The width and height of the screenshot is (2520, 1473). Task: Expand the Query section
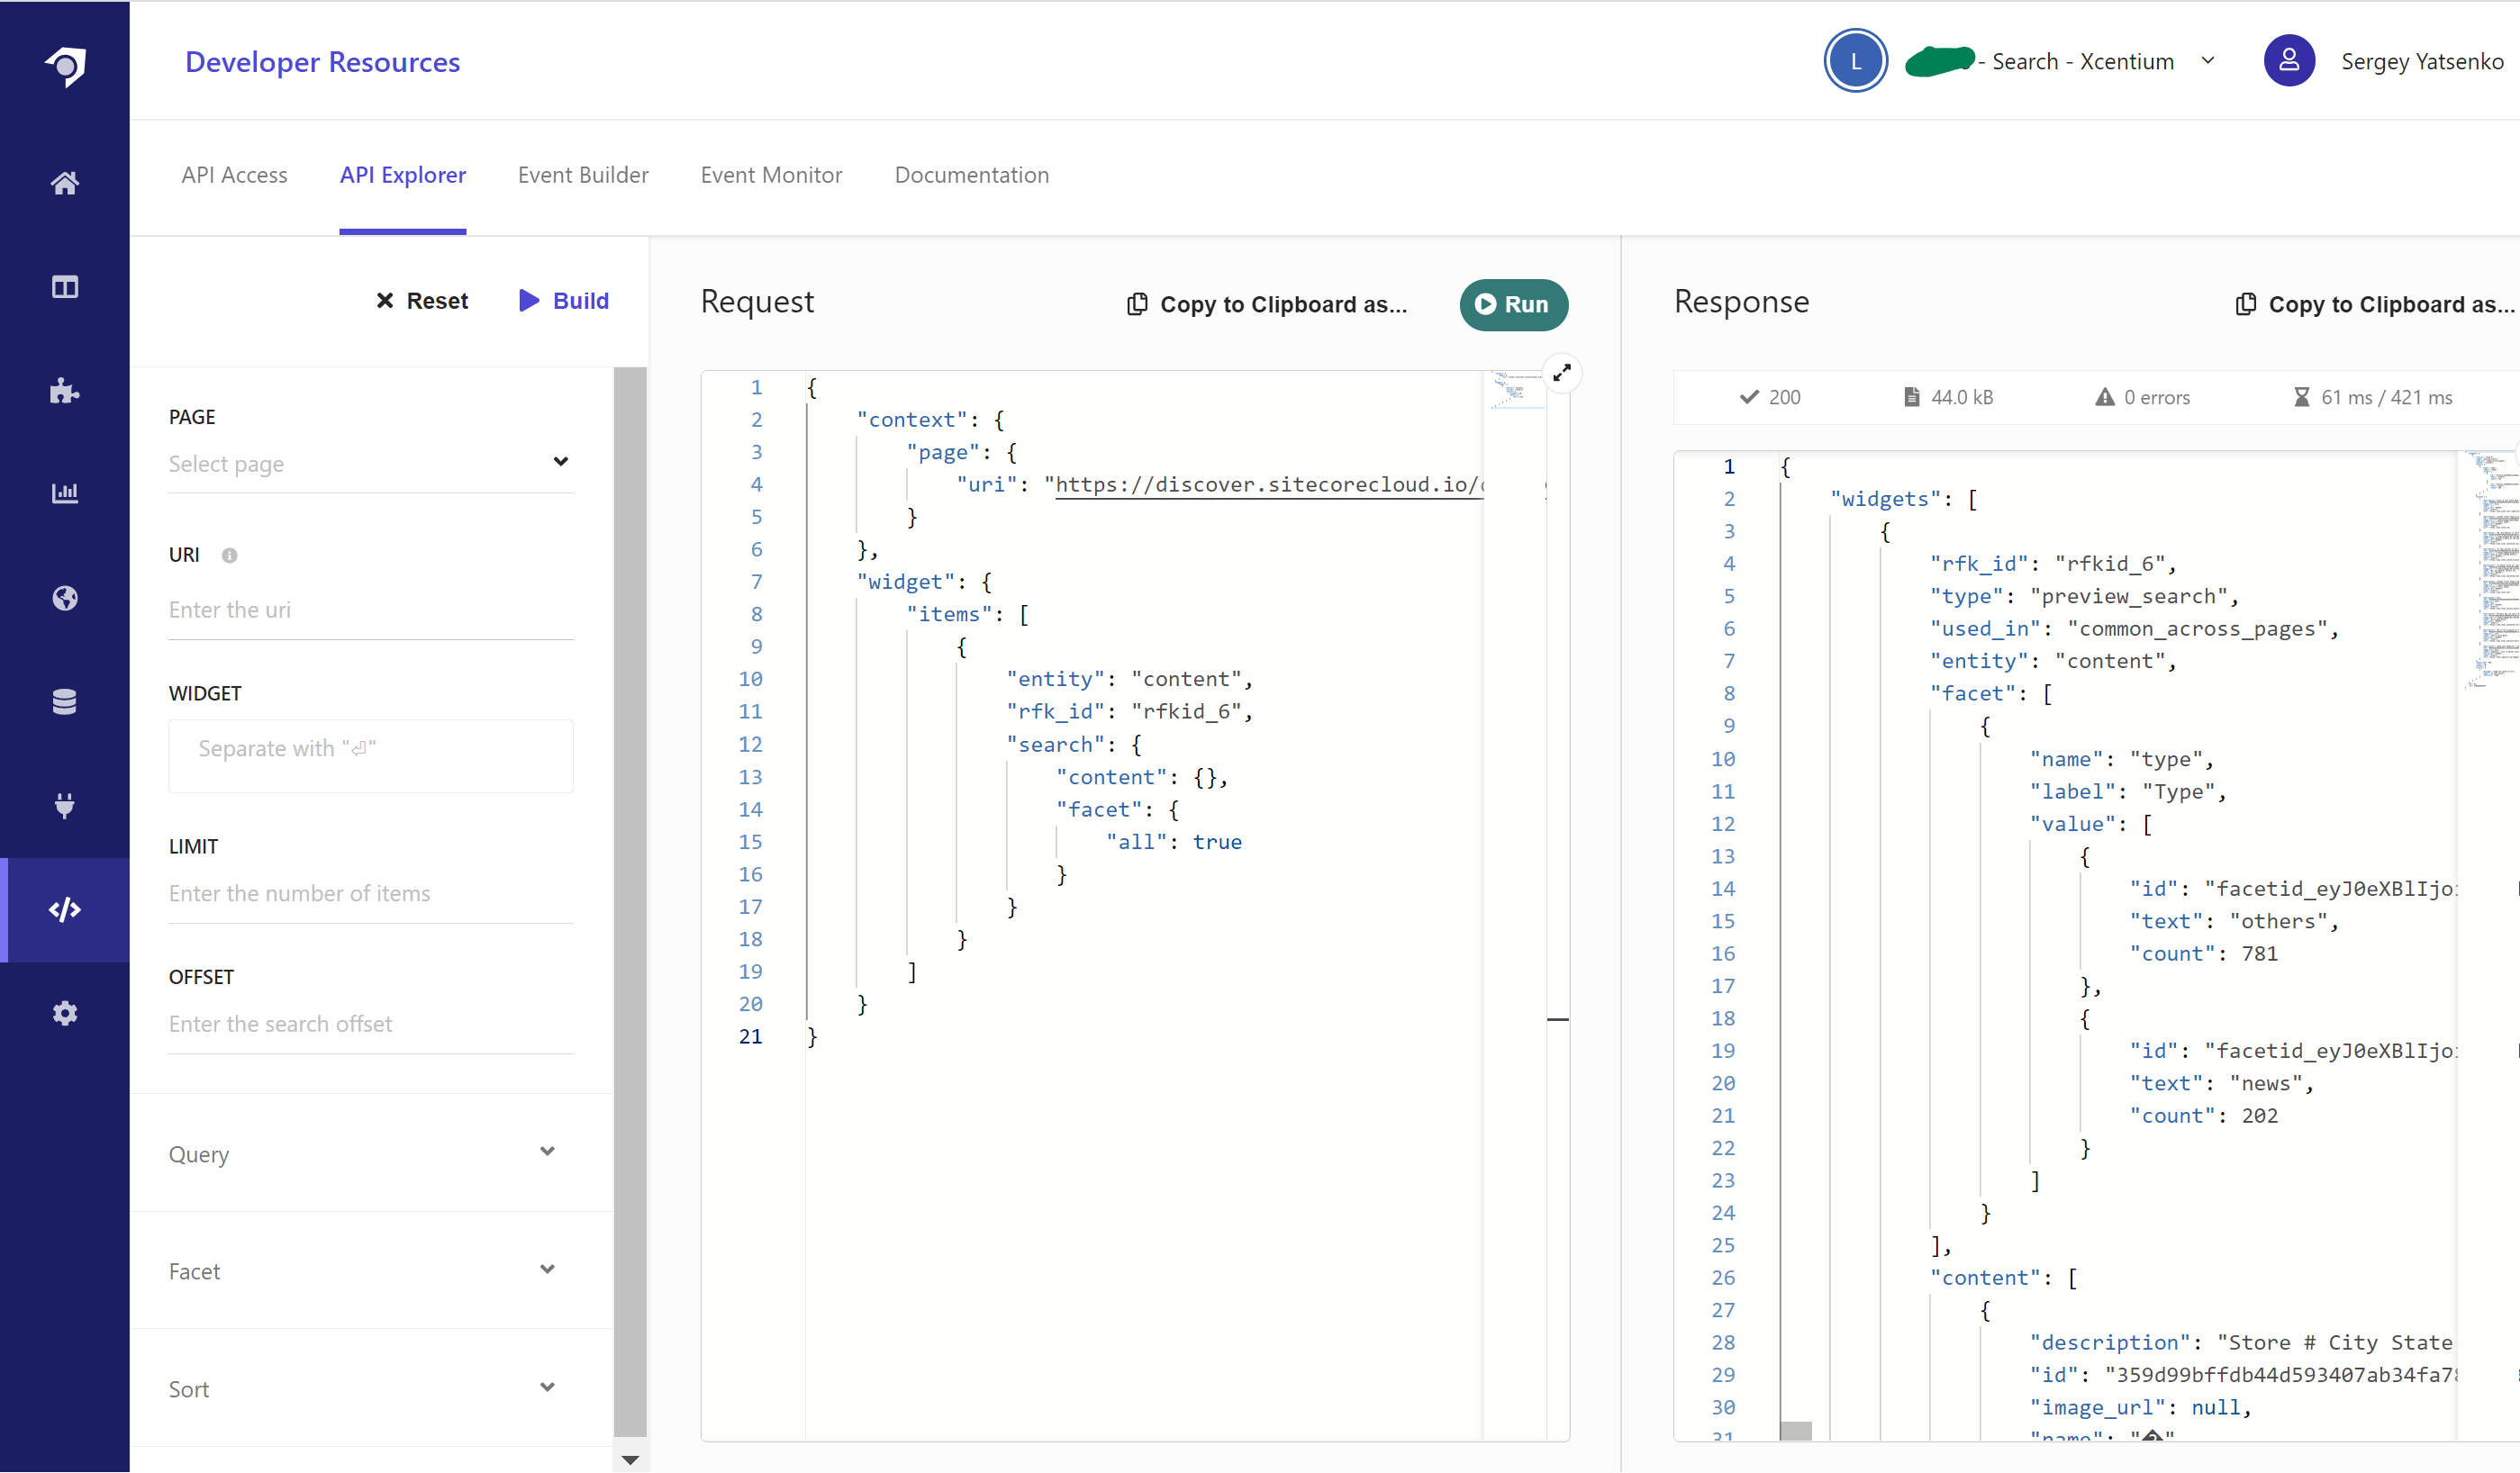tap(371, 1153)
